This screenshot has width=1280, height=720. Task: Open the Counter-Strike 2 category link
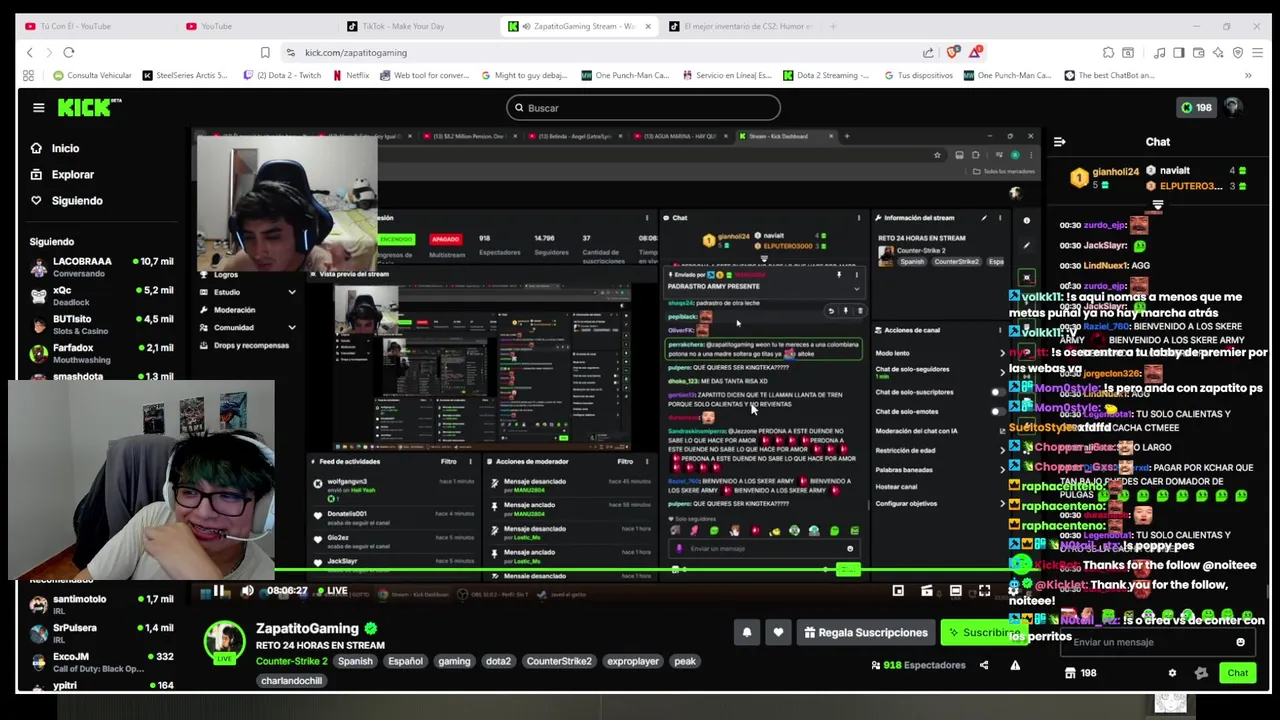click(x=291, y=661)
